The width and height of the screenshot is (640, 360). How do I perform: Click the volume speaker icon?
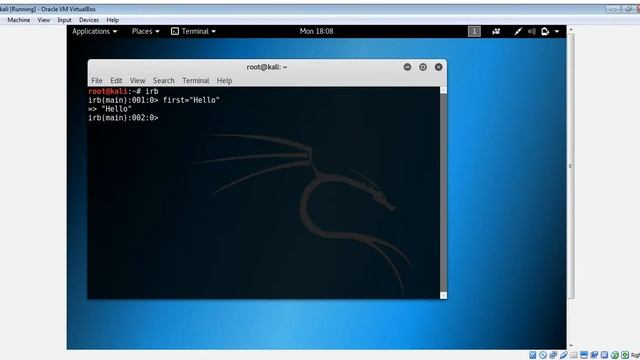pos(531,31)
